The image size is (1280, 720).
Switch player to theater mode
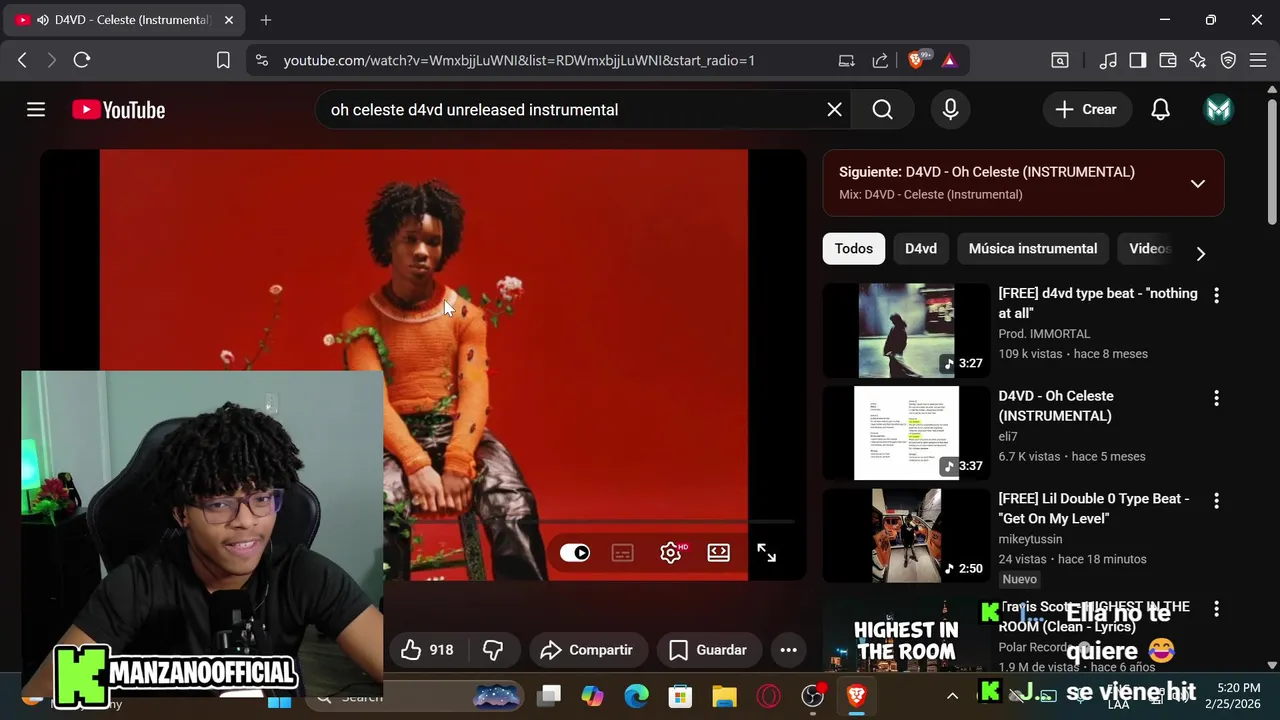(x=719, y=553)
